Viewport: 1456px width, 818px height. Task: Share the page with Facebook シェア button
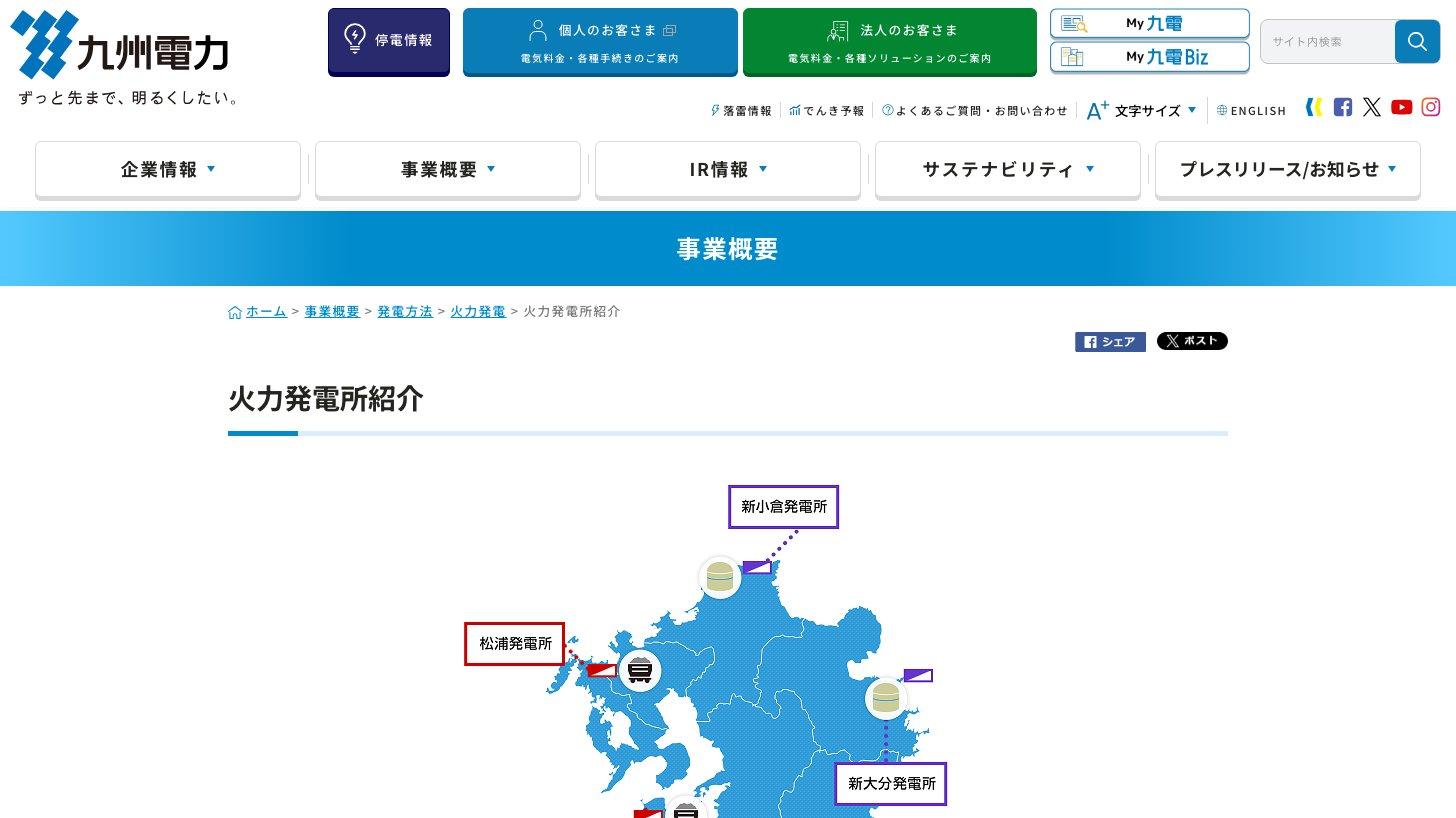click(x=1110, y=342)
